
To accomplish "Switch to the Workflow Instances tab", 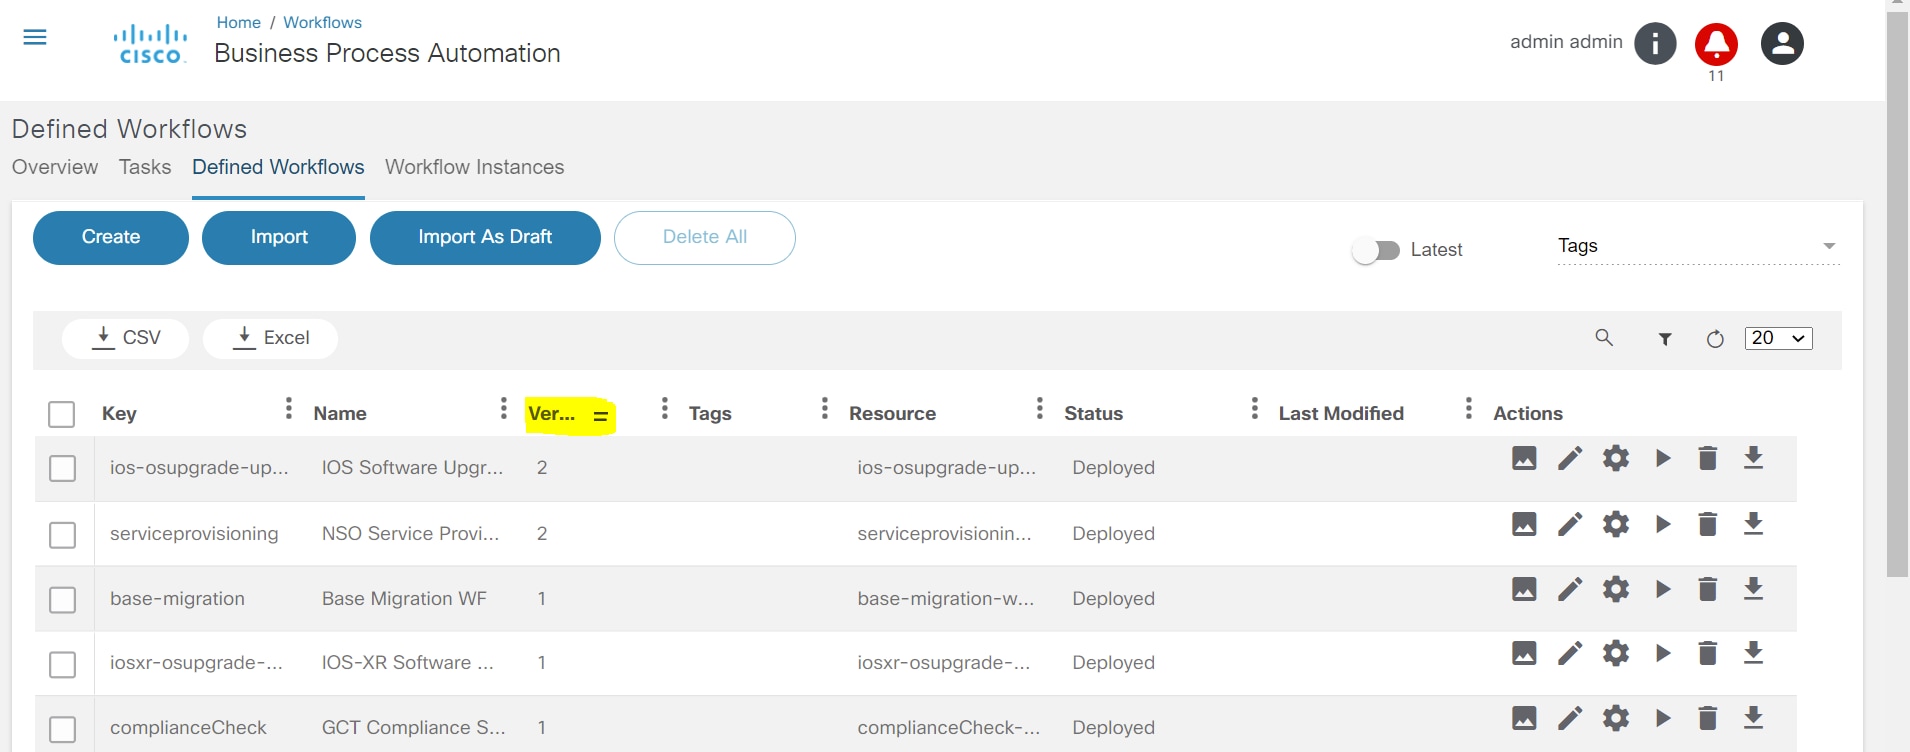I will [474, 167].
